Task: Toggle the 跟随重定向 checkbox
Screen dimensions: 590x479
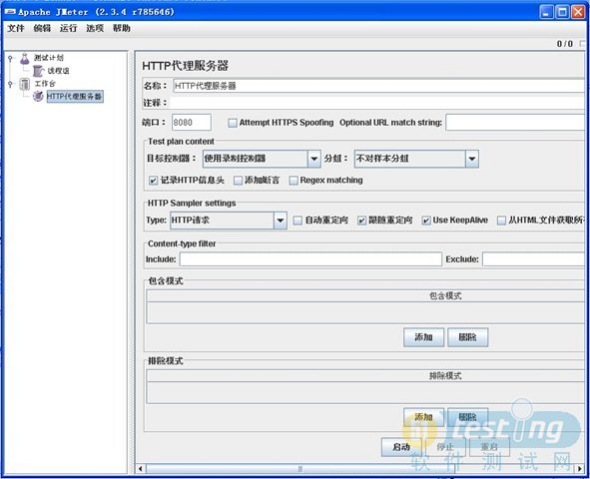Action: tap(362, 220)
